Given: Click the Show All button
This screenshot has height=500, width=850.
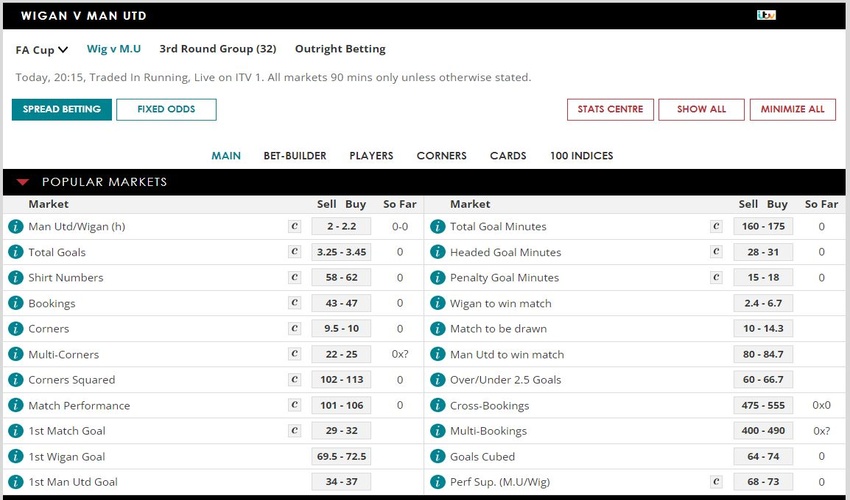Looking at the screenshot, I should (x=701, y=109).
